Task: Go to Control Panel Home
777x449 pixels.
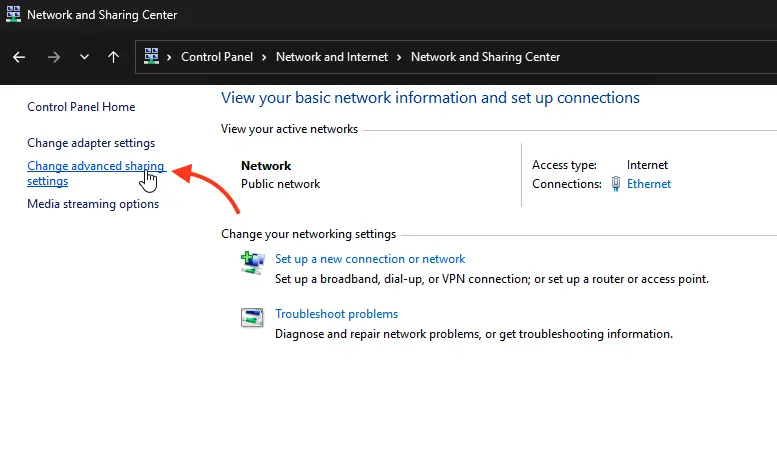Action: pos(81,107)
